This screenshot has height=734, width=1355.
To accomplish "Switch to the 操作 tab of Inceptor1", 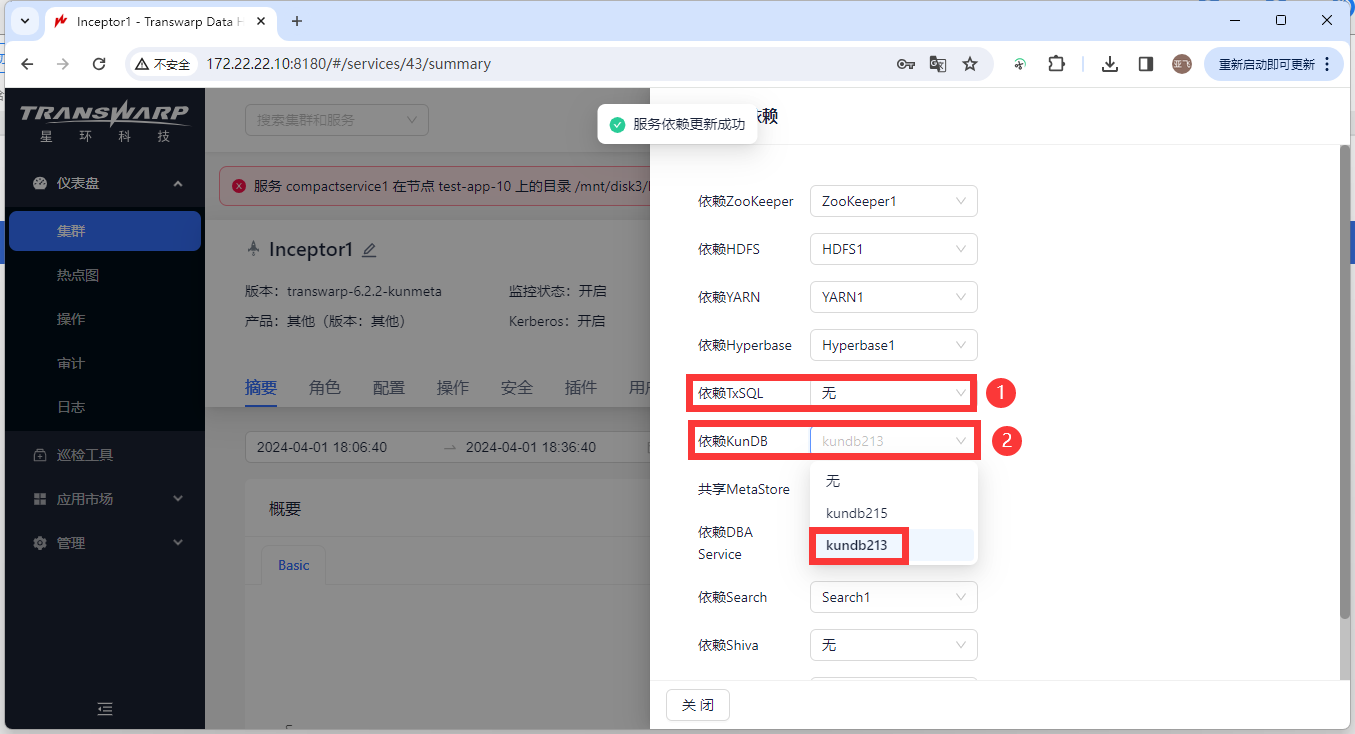I will coord(453,387).
